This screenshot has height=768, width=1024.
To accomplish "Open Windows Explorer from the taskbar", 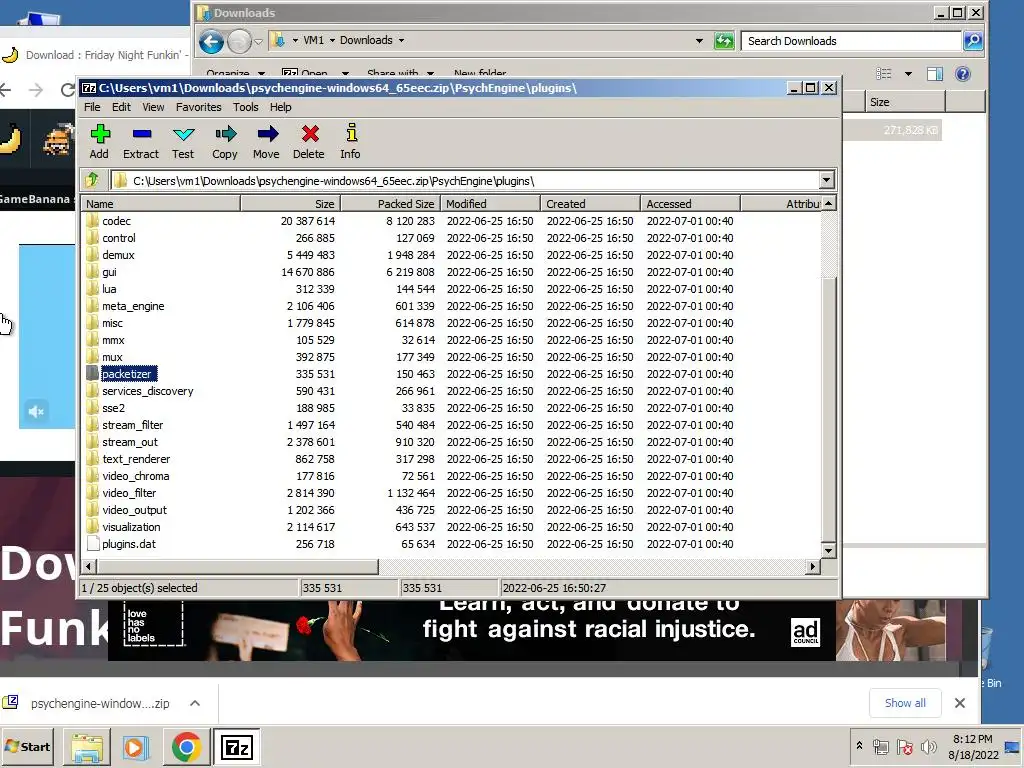I will (x=87, y=747).
